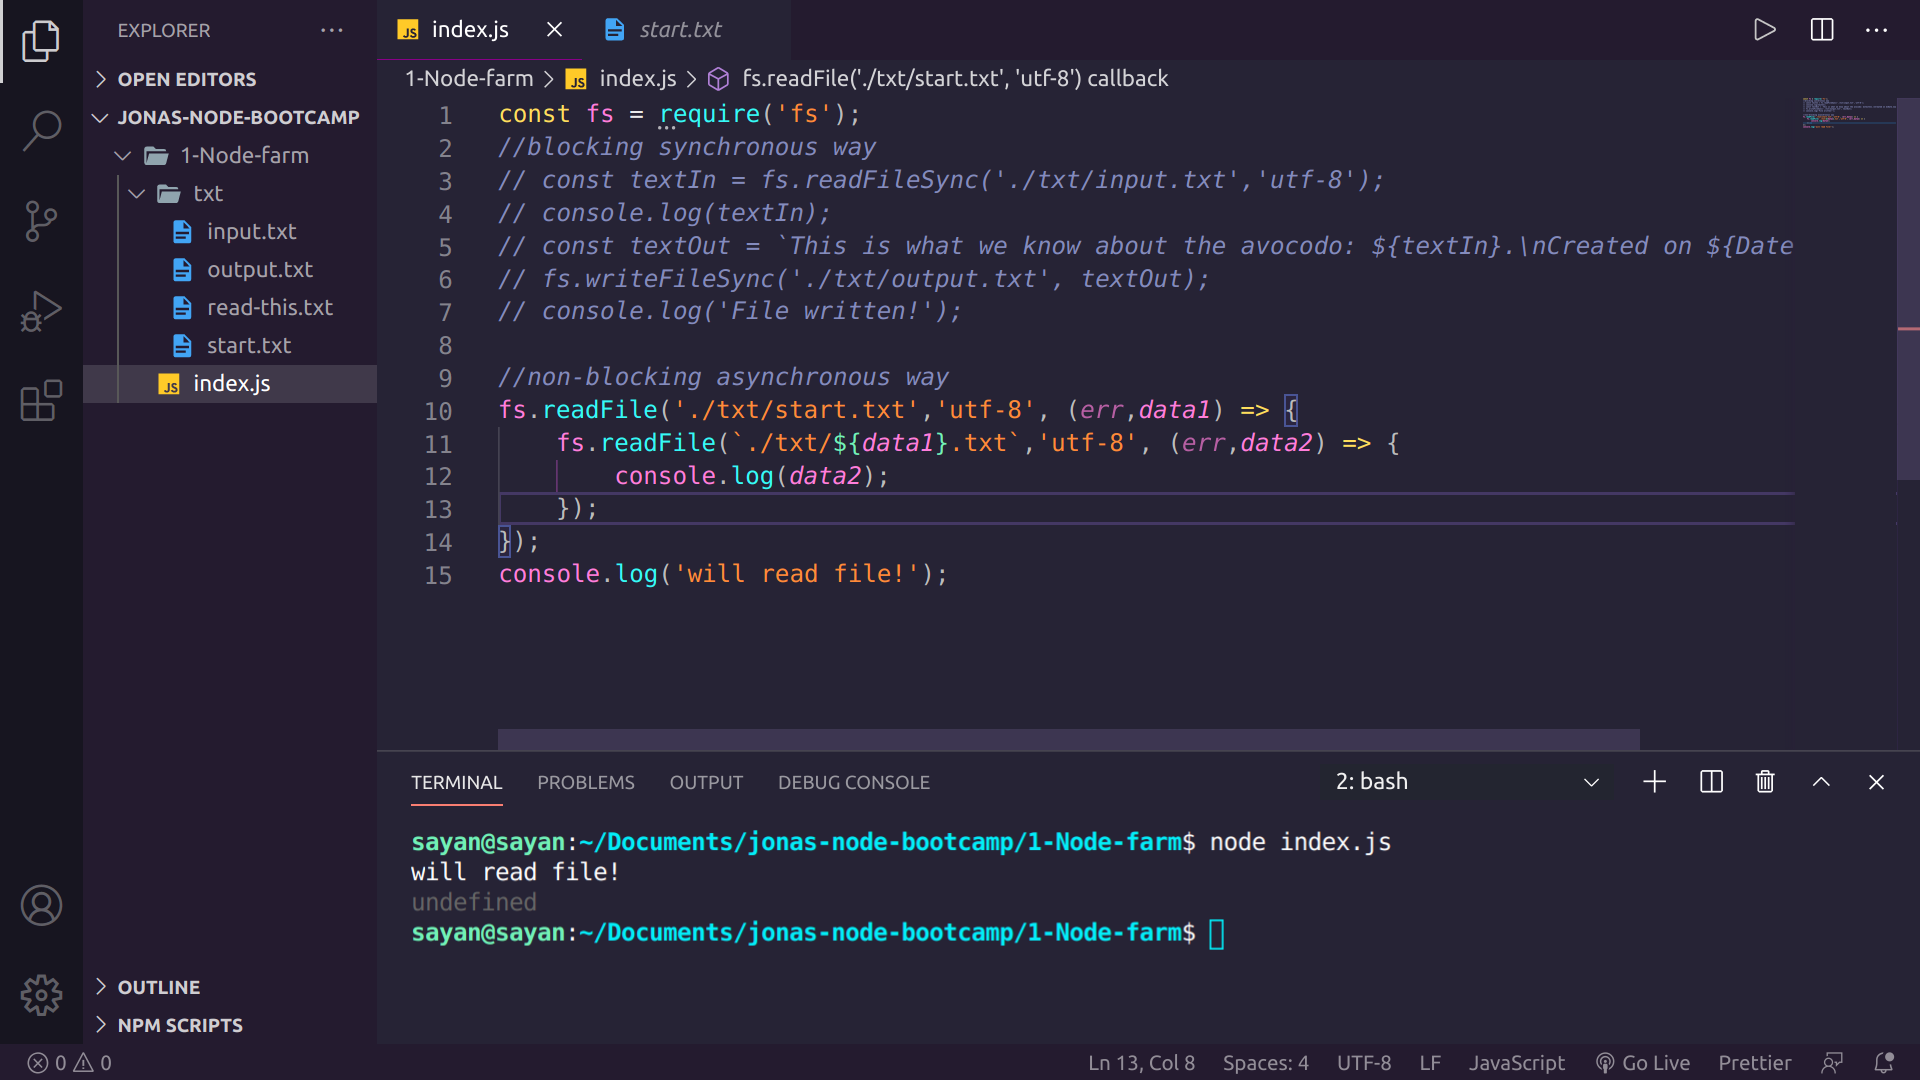Open the Manage gear menu
The width and height of the screenshot is (1920, 1080).
tap(41, 995)
